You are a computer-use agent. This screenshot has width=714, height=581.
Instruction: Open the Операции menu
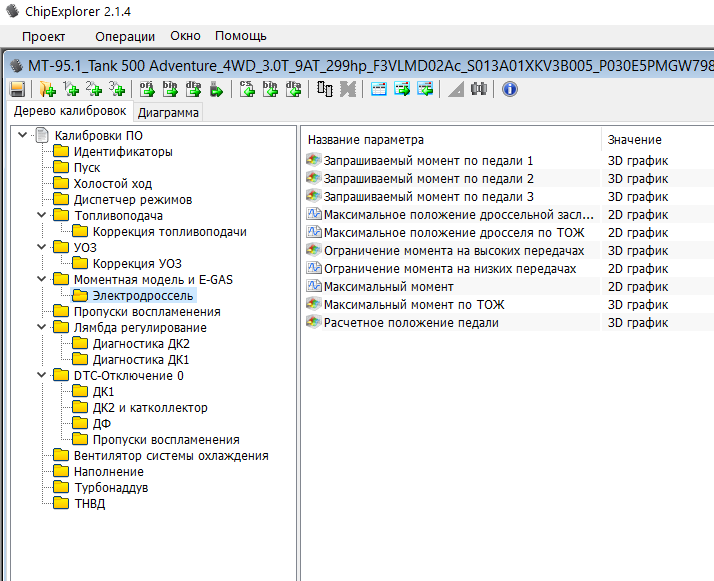(125, 36)
